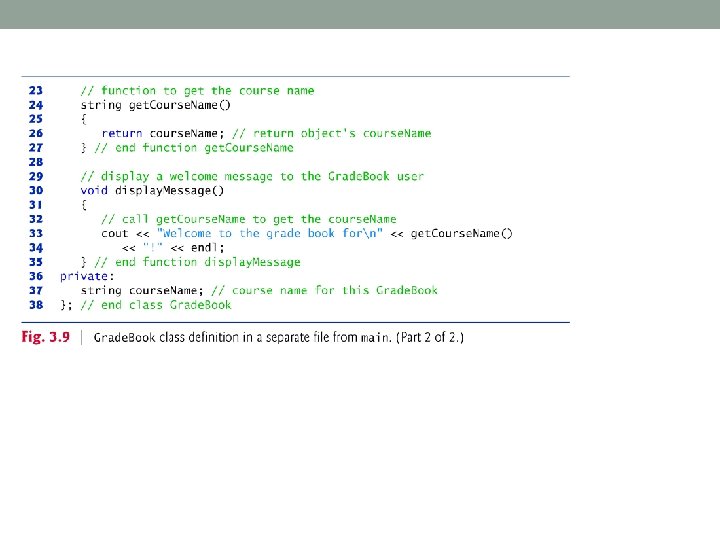
Task: Click the 'Fig. 3.9' figure label
Action: [x=45, y=337]
